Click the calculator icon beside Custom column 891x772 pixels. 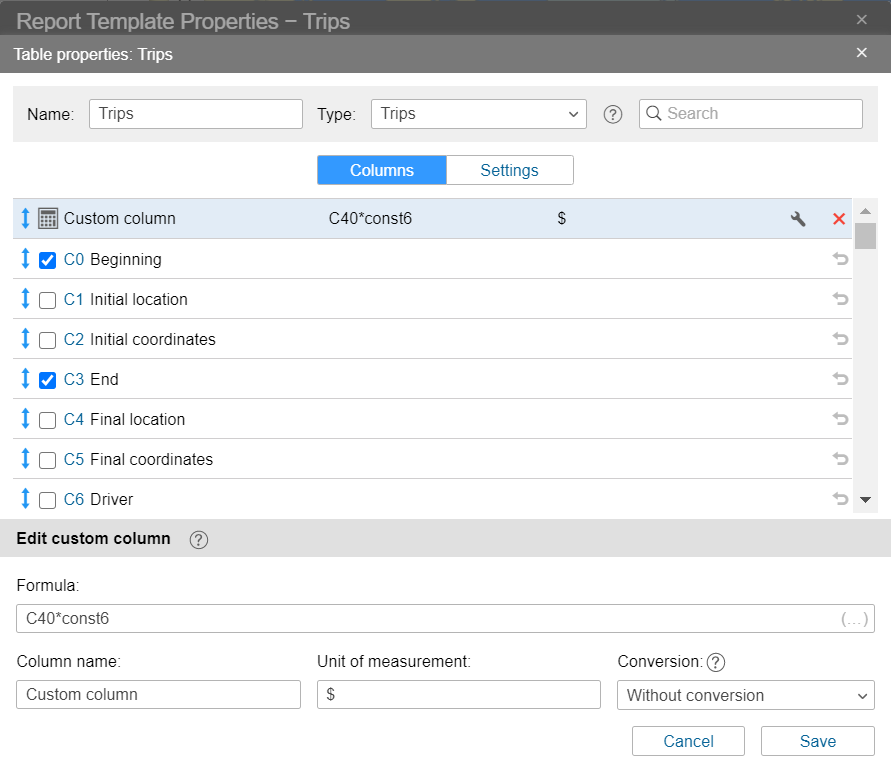47,218
